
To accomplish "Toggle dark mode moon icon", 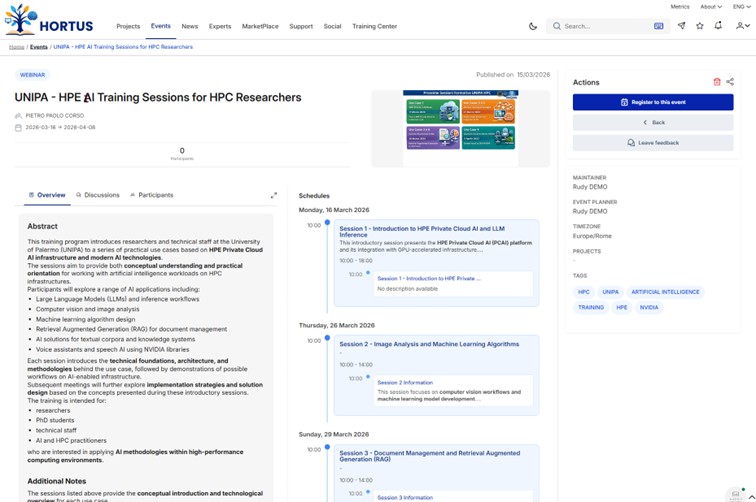I will [533, 26].
